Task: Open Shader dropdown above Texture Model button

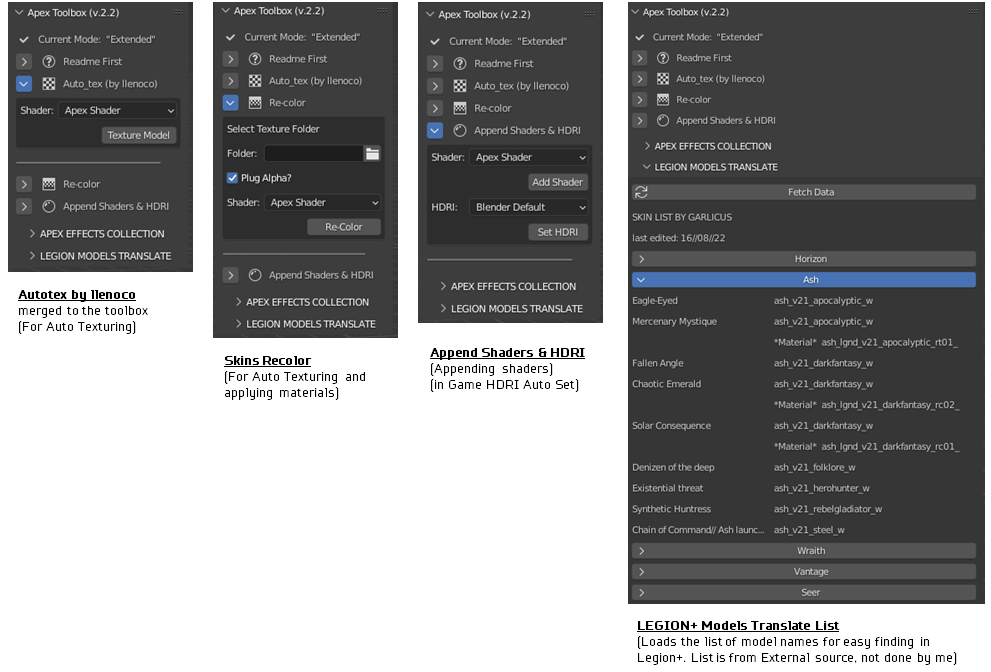Action: tap(118, 111)
